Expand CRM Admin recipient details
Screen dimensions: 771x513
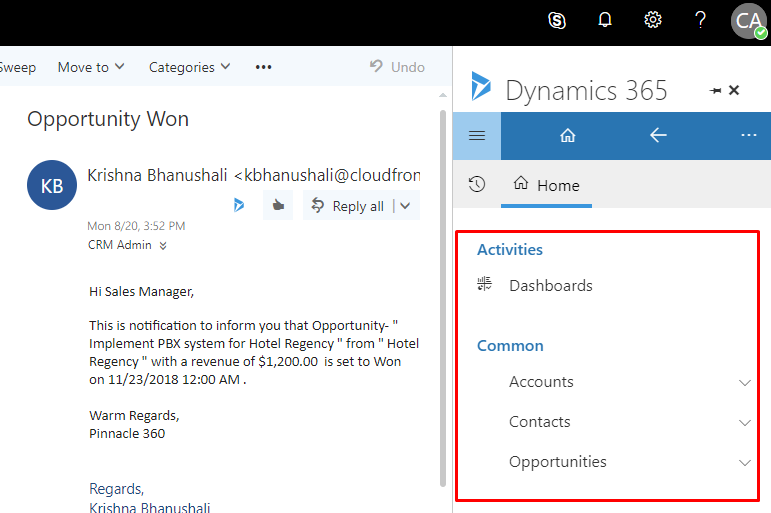click(x=163, y=245)
